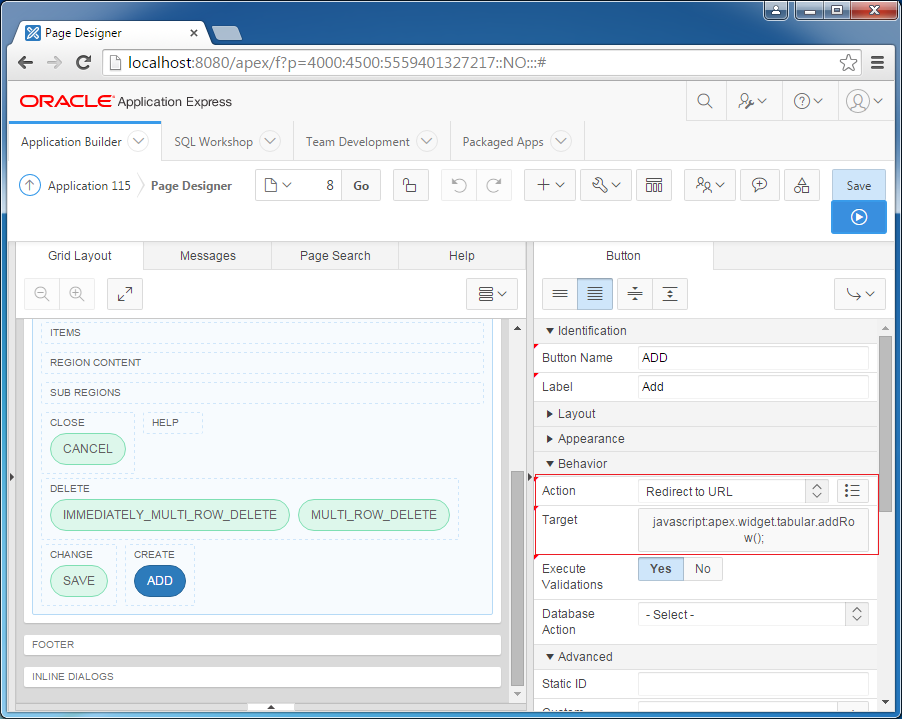Open the Database Action select list
Viewport: 902px width, 719px height.
[753, 614]
